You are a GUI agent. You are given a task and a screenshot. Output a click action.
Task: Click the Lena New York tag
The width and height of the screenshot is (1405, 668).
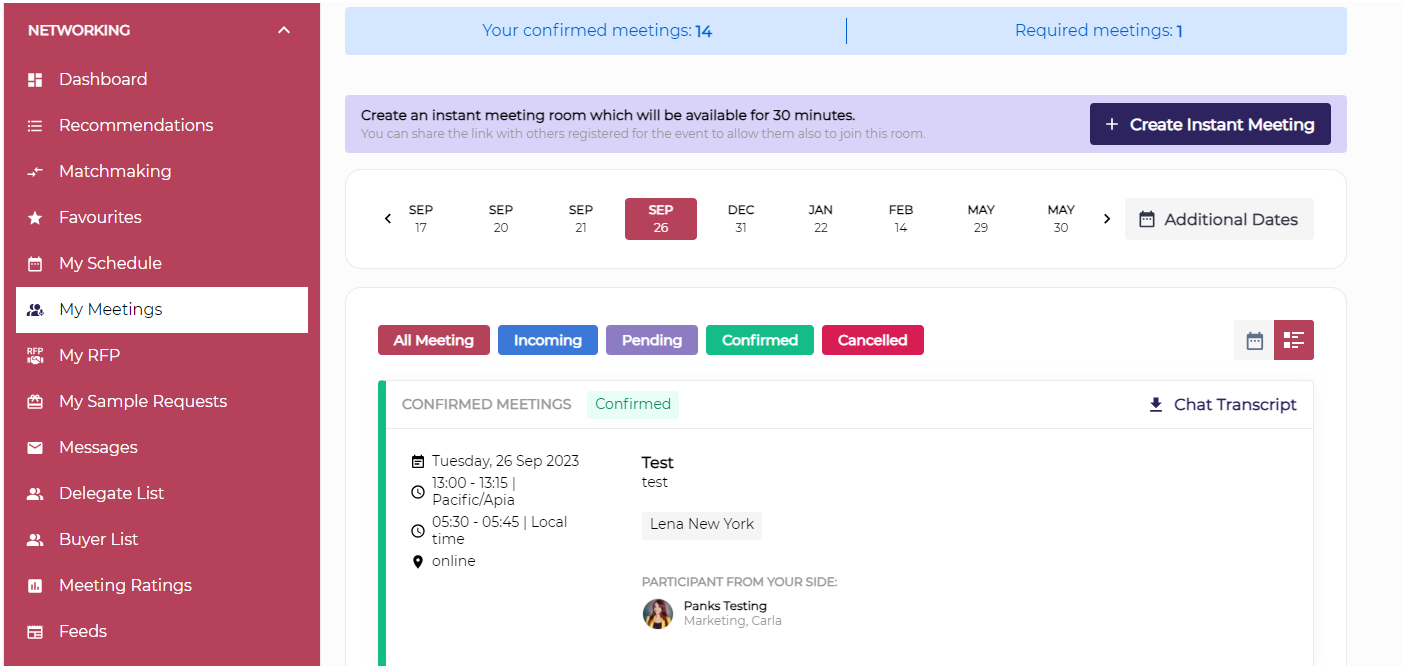(702, 525)
